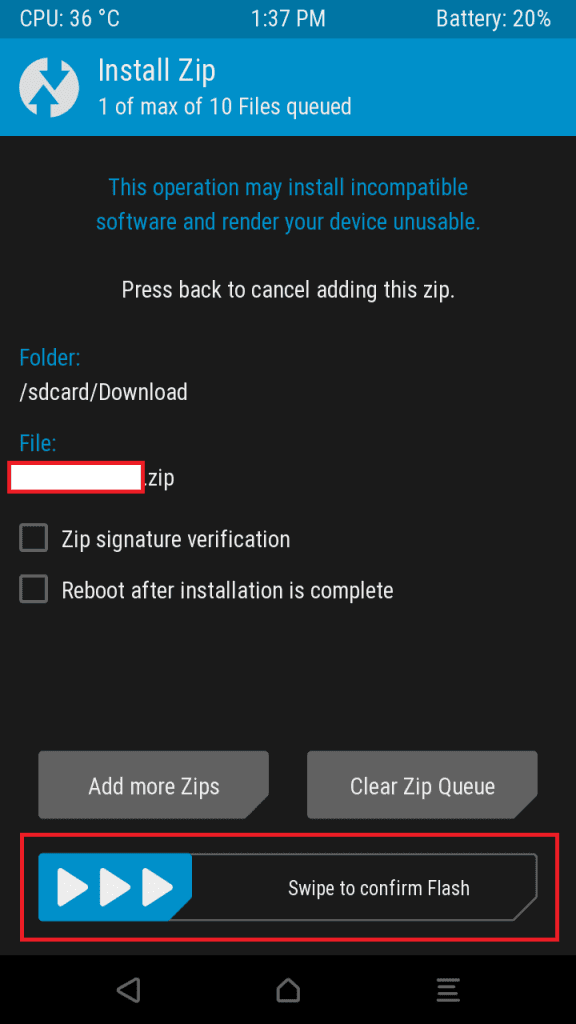
Task: Click the 1:37 PM clock display
Action: click(288, 18)
